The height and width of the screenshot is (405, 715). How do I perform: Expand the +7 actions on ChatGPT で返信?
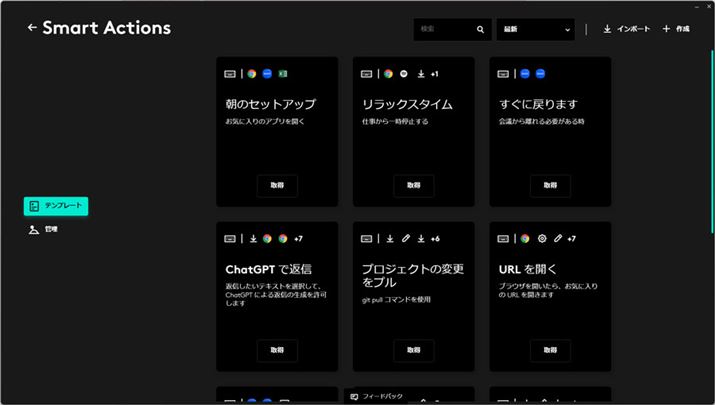point(298,239)
